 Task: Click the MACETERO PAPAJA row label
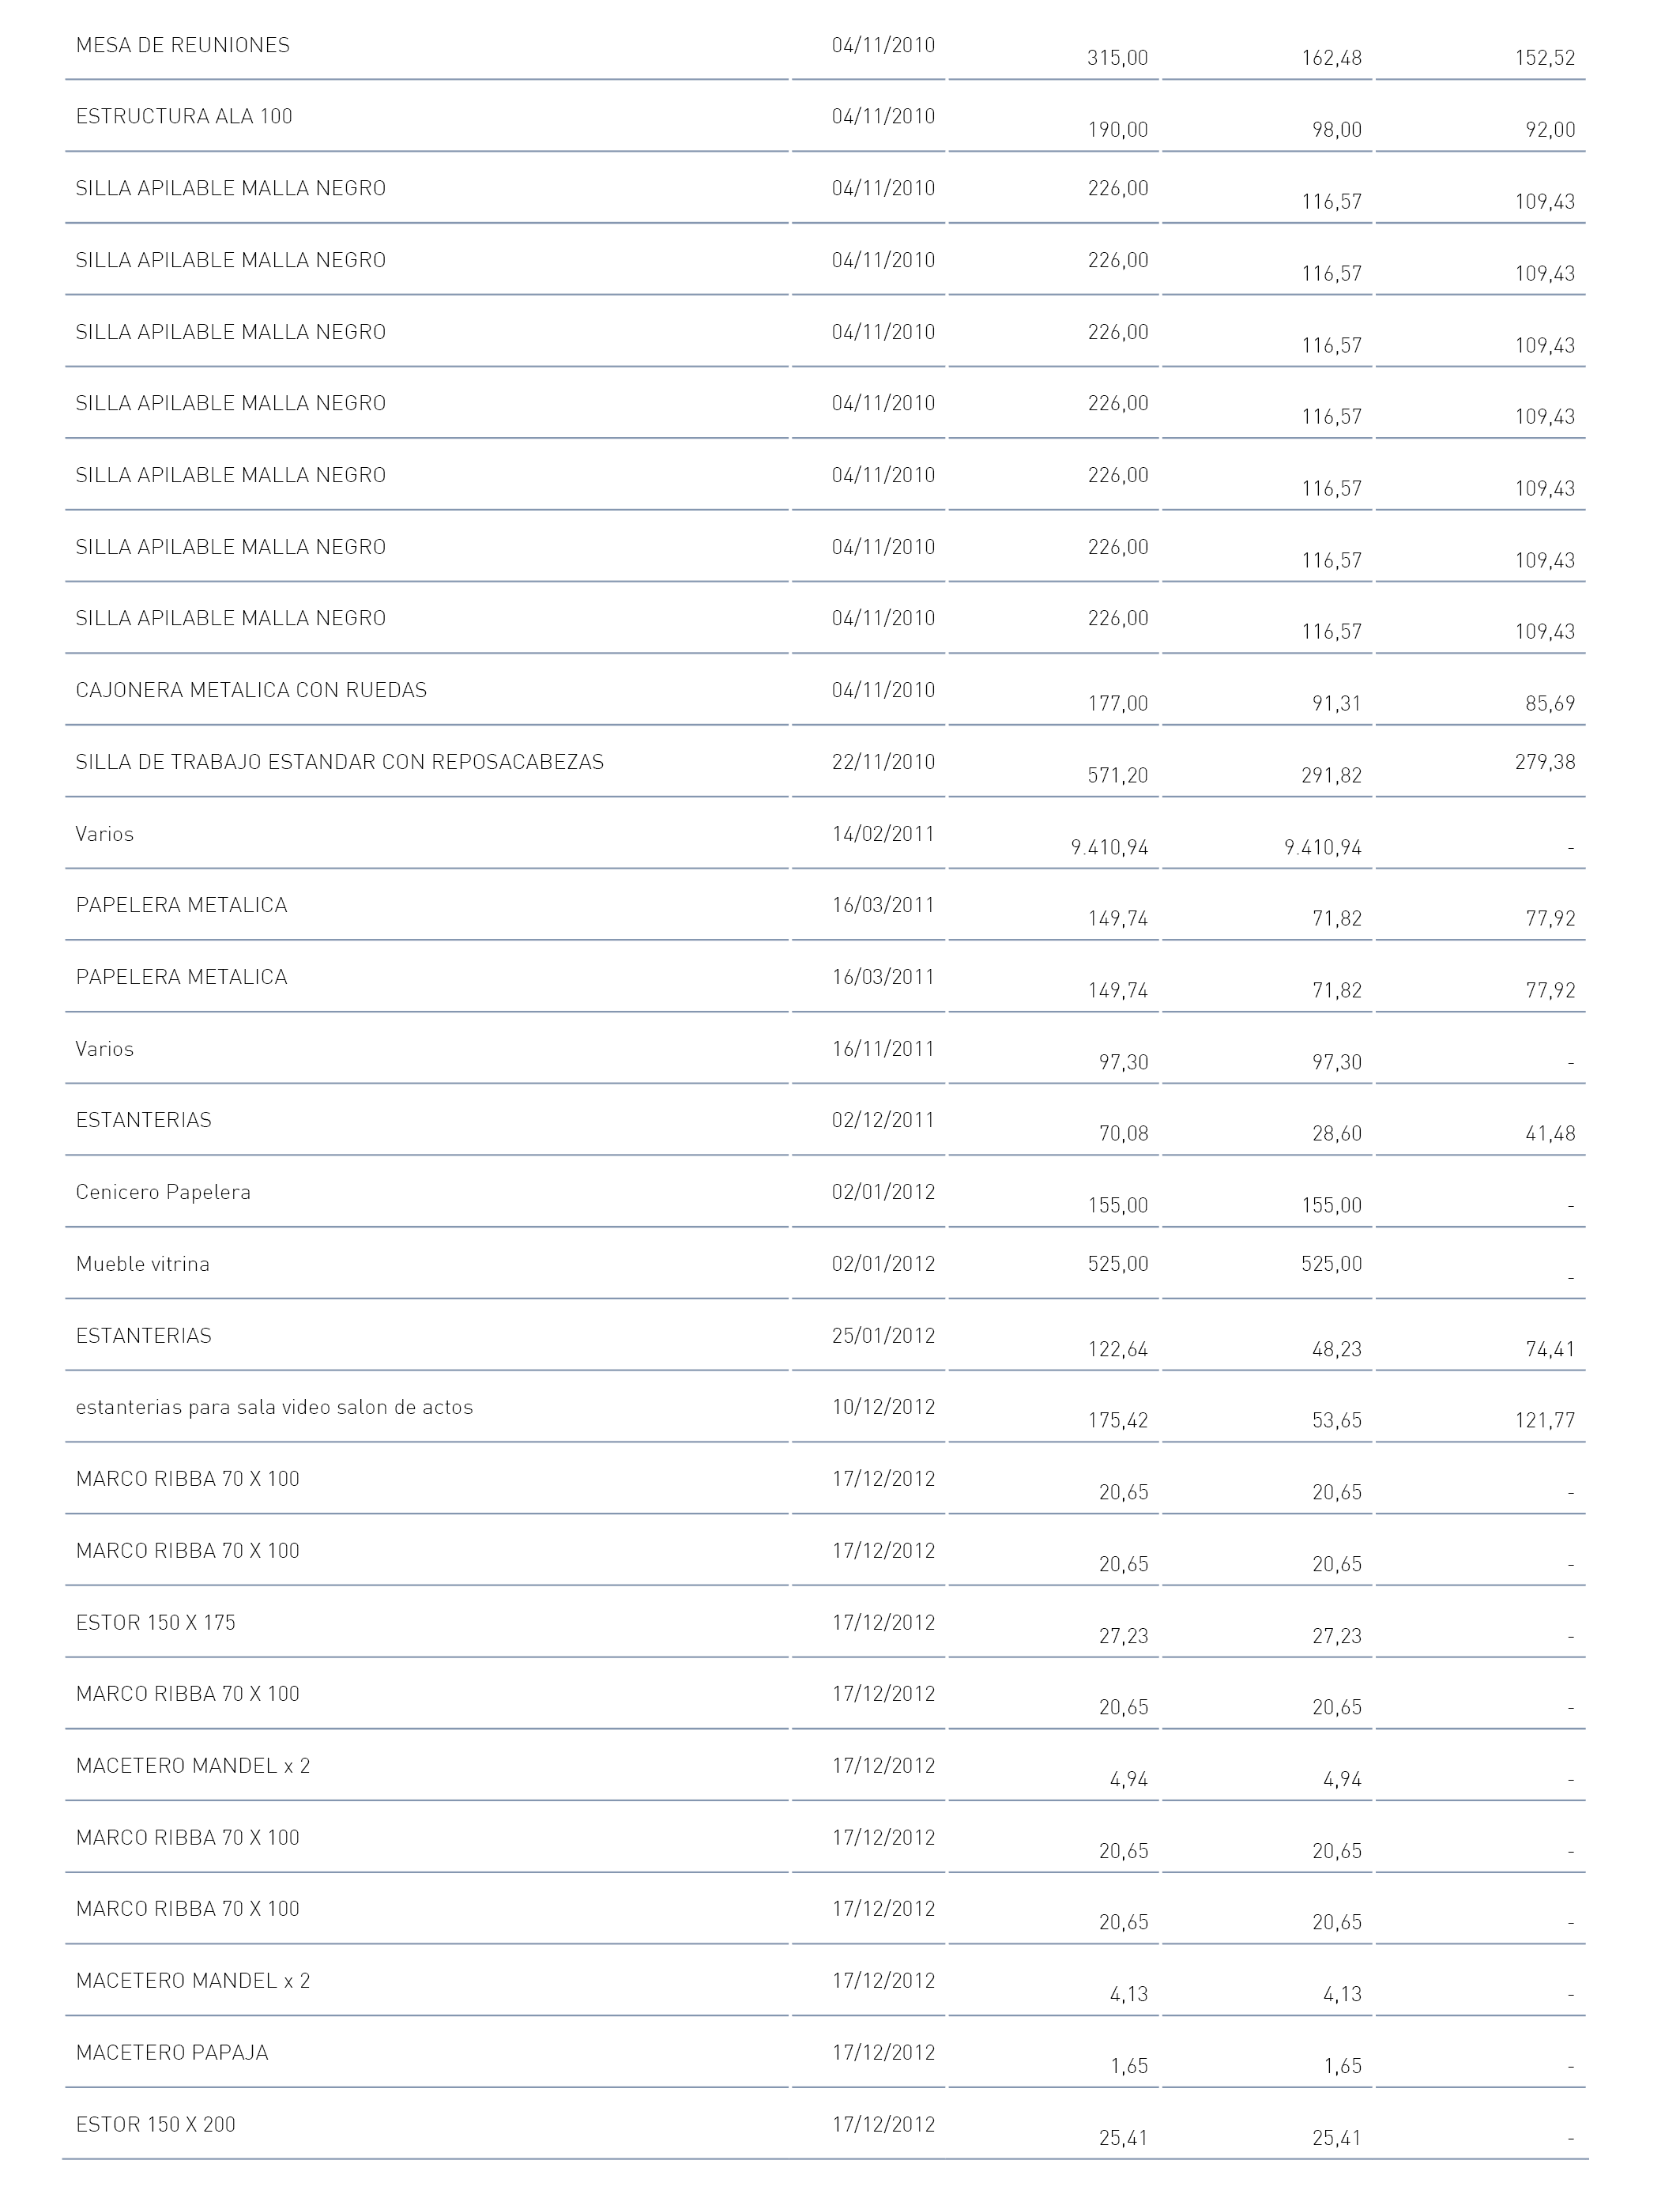(x=172, y=2052)
